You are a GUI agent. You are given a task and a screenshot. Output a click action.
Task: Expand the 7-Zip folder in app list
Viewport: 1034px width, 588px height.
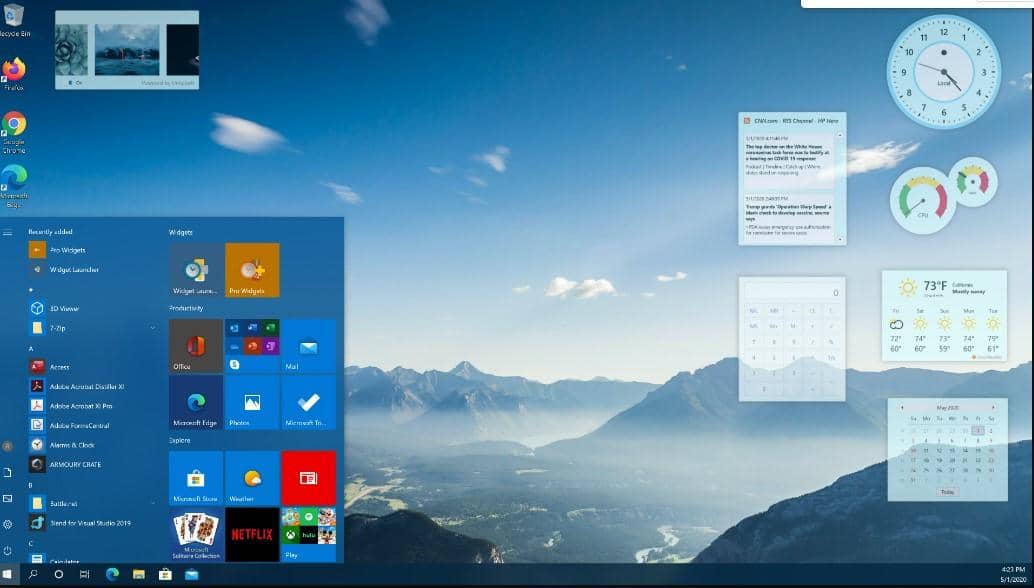click(x=153, y=327)
